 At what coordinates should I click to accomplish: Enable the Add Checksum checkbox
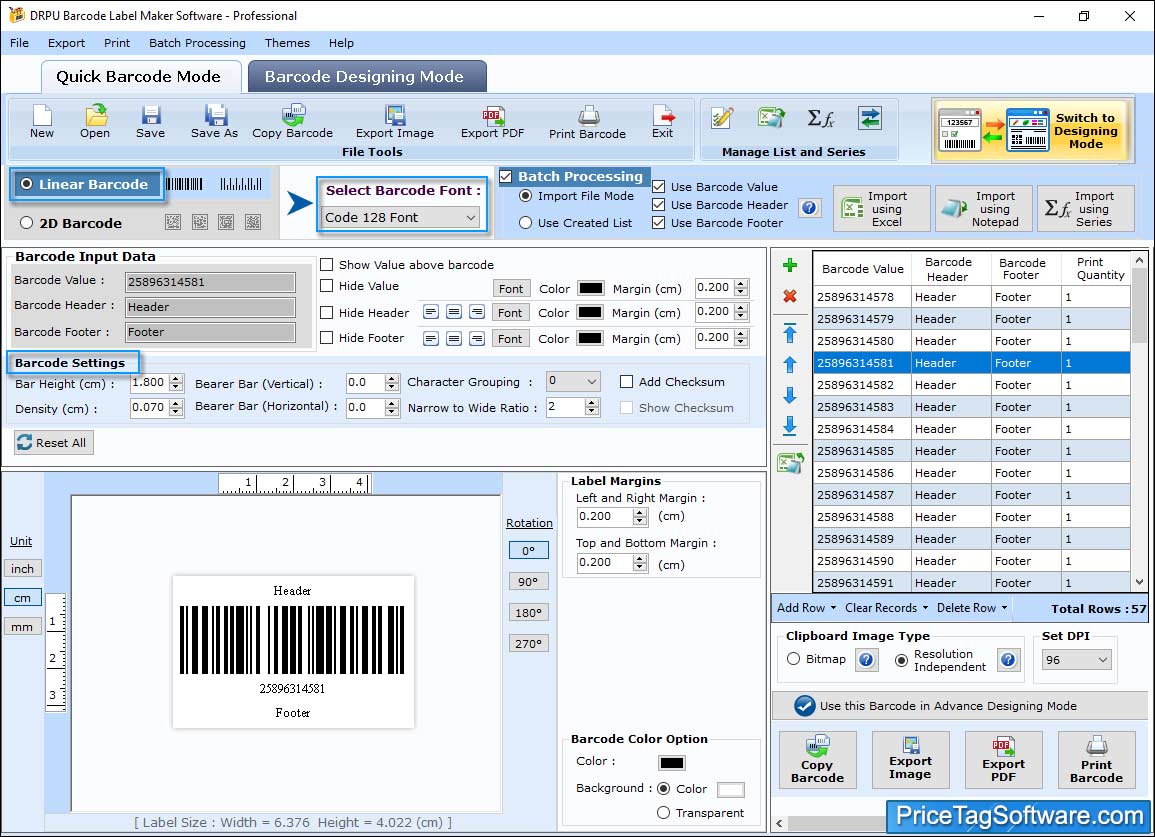[626, 382]
